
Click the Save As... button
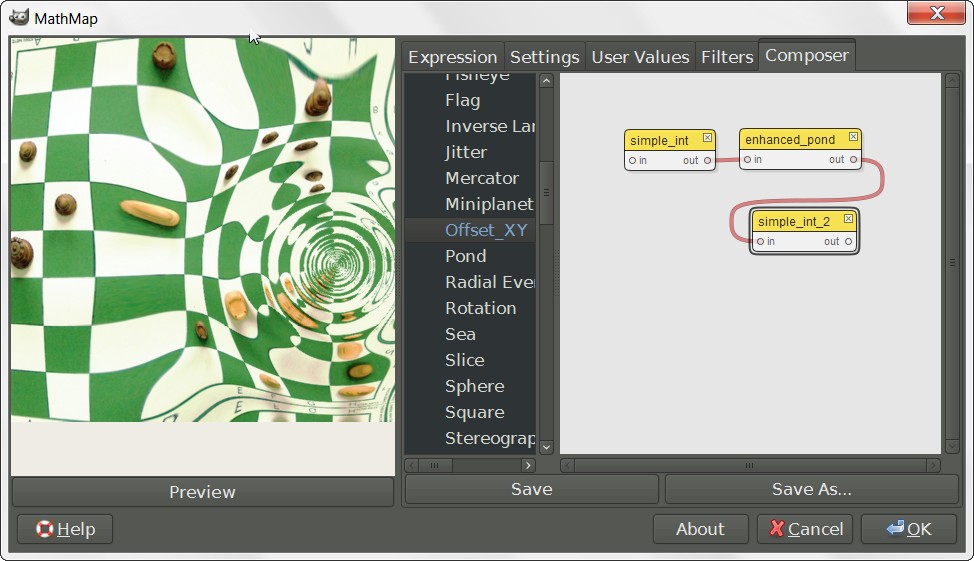pyautogui.click(x=812, y=490)
